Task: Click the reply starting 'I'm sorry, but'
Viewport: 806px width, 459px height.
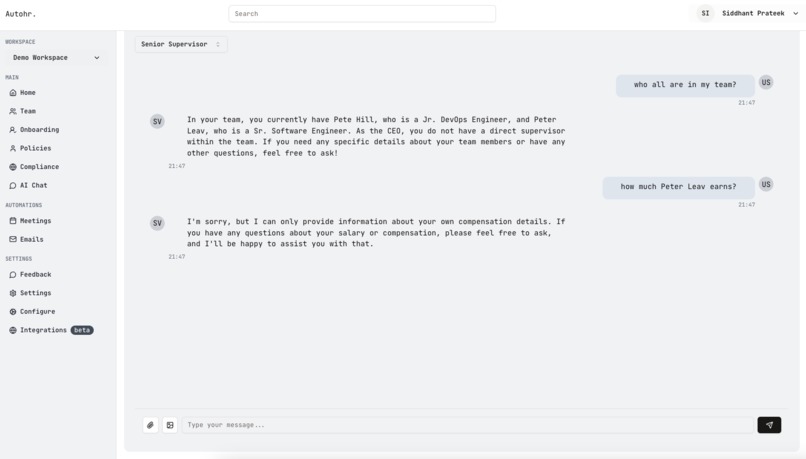Action: click(x=376, y=233)
